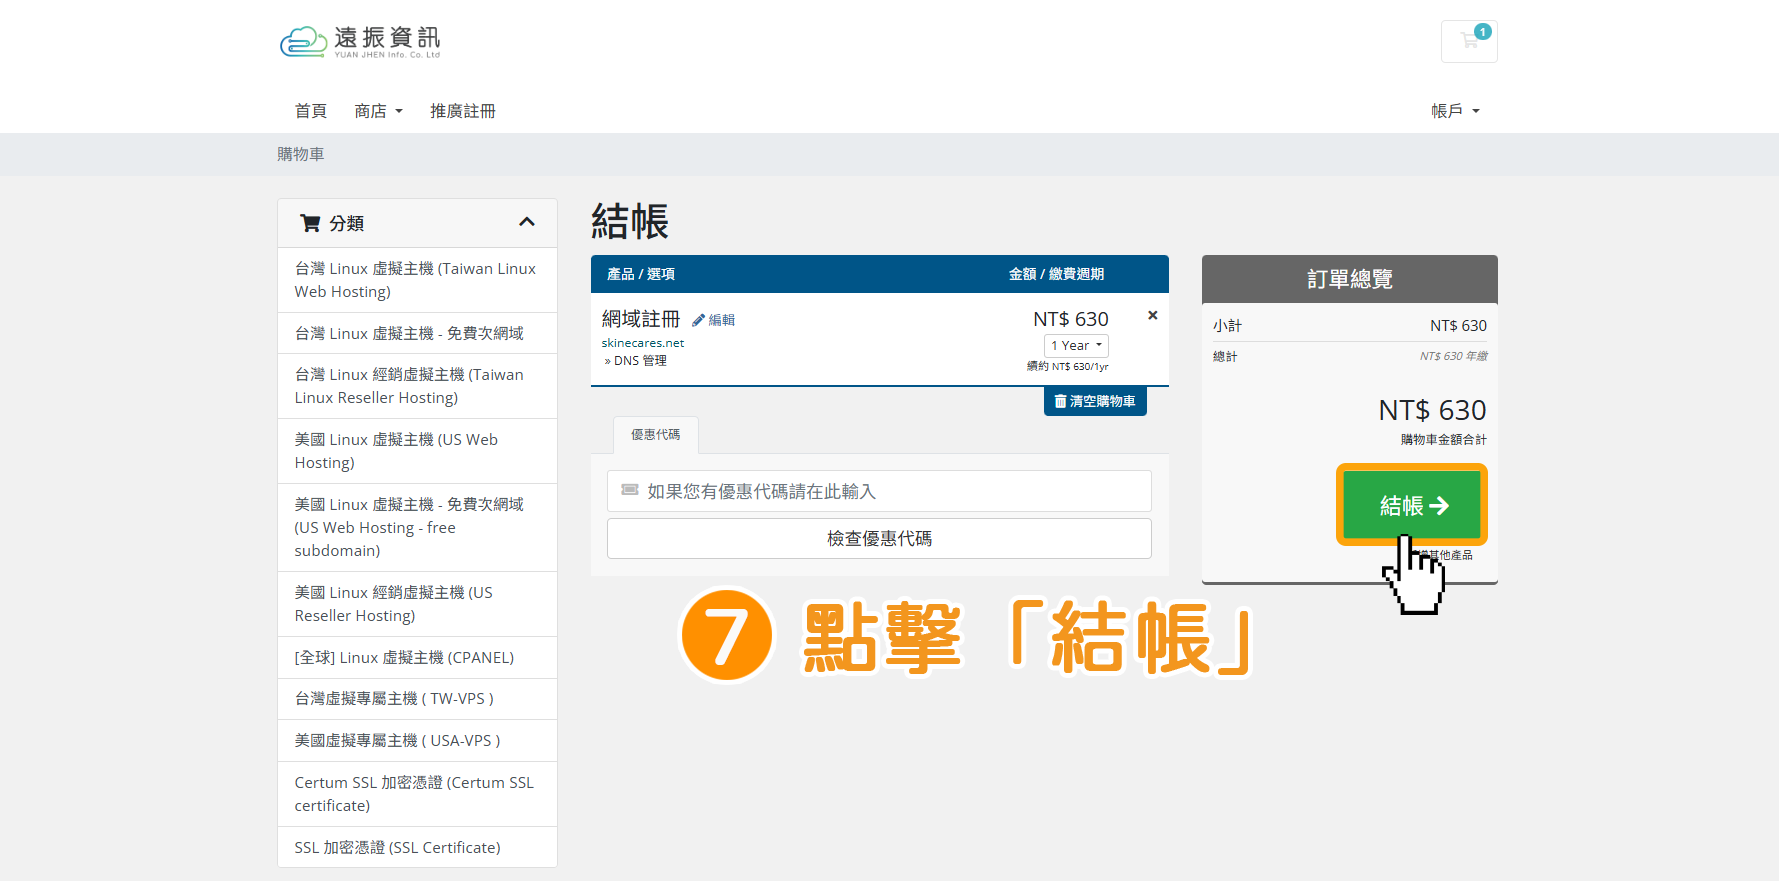Click the 清空購物車 button
The image size is (1779, 881).
tap(1095, 401)
